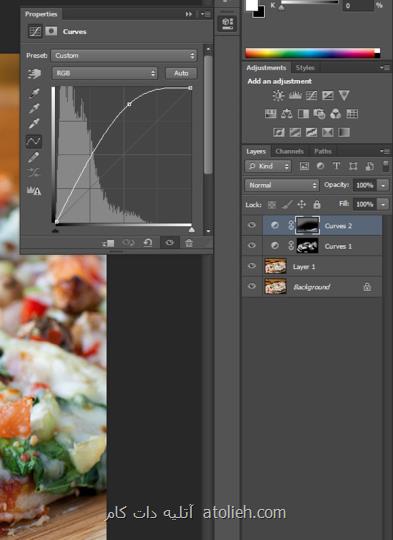Screen dimensions: 393x540
Task: Click the color spectrum ramp bar
Action: (313, 53)
